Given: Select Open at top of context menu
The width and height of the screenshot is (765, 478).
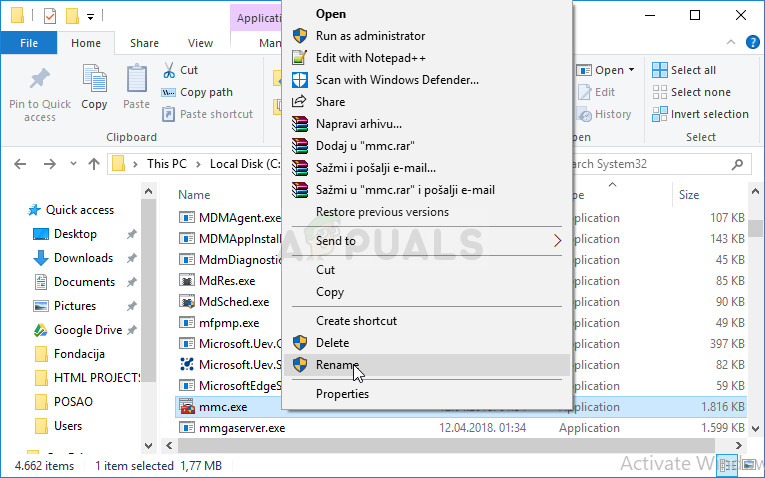Looking at the screenshot, I should point(427,14).
